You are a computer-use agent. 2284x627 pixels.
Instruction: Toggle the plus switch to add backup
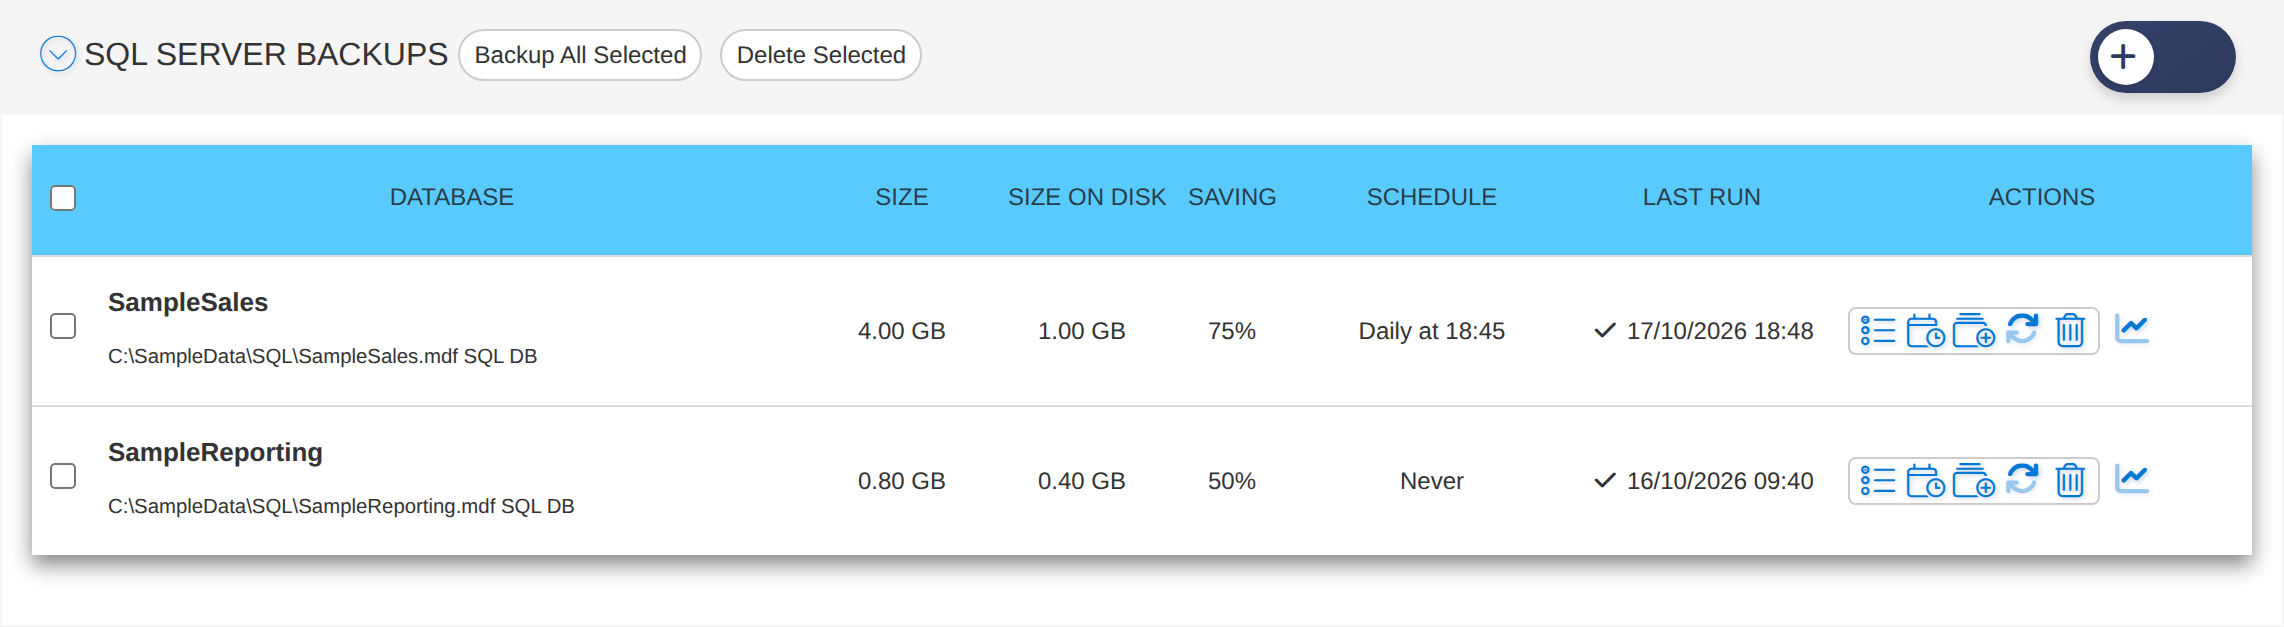tap(2162, 57)
